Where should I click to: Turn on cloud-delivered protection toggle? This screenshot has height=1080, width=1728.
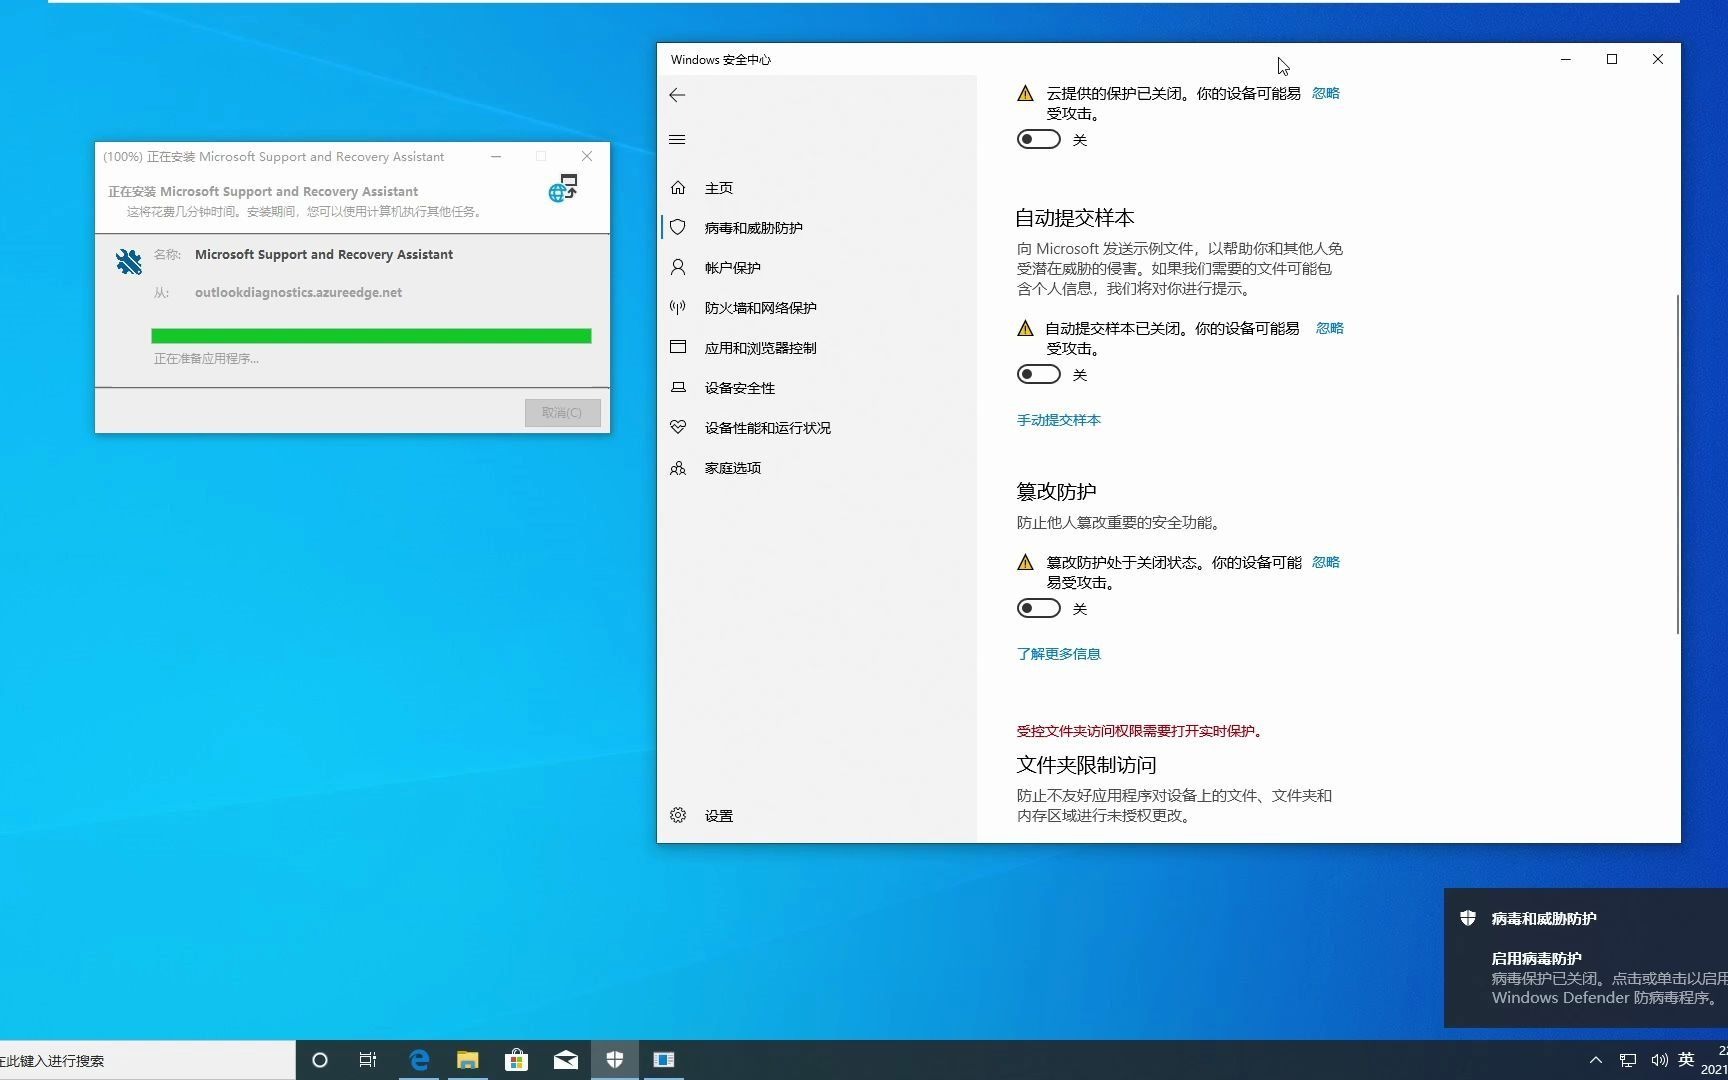(1038, 139)
